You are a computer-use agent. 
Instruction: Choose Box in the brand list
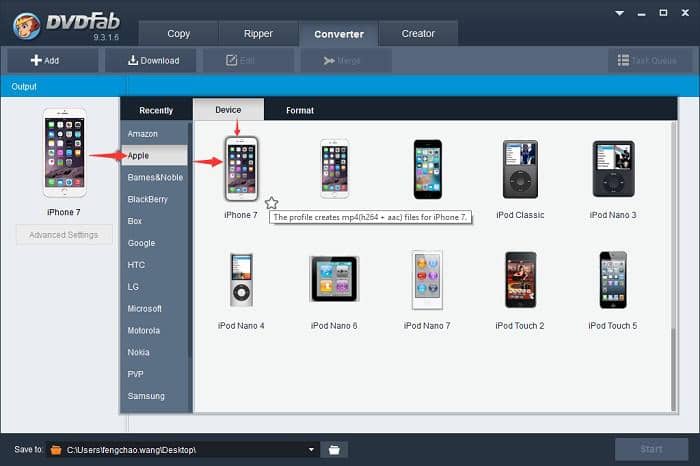point(154,221)
